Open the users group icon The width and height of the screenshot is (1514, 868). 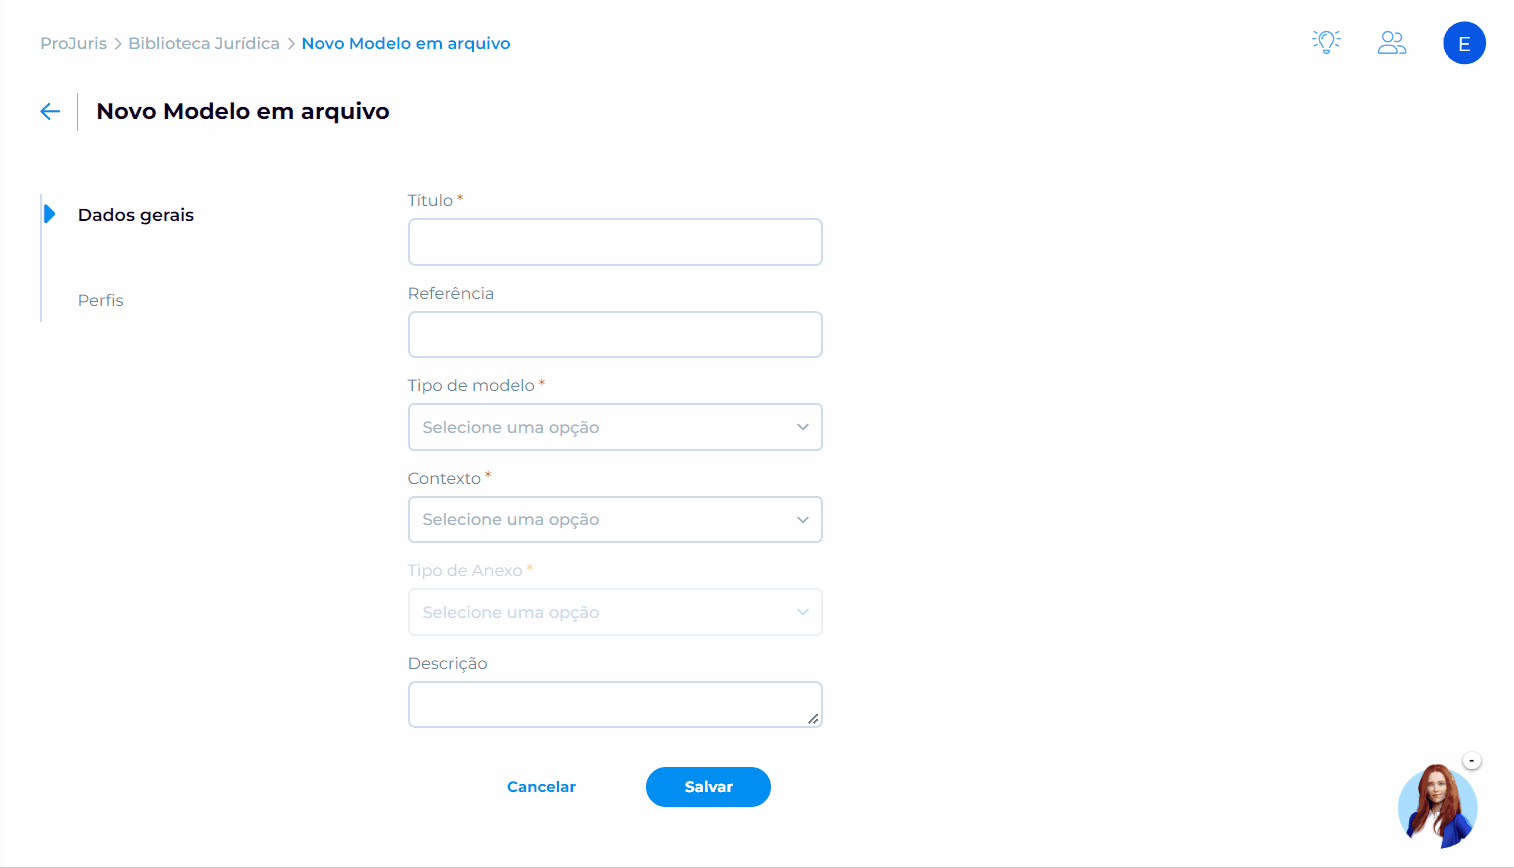coord(1392,43)
